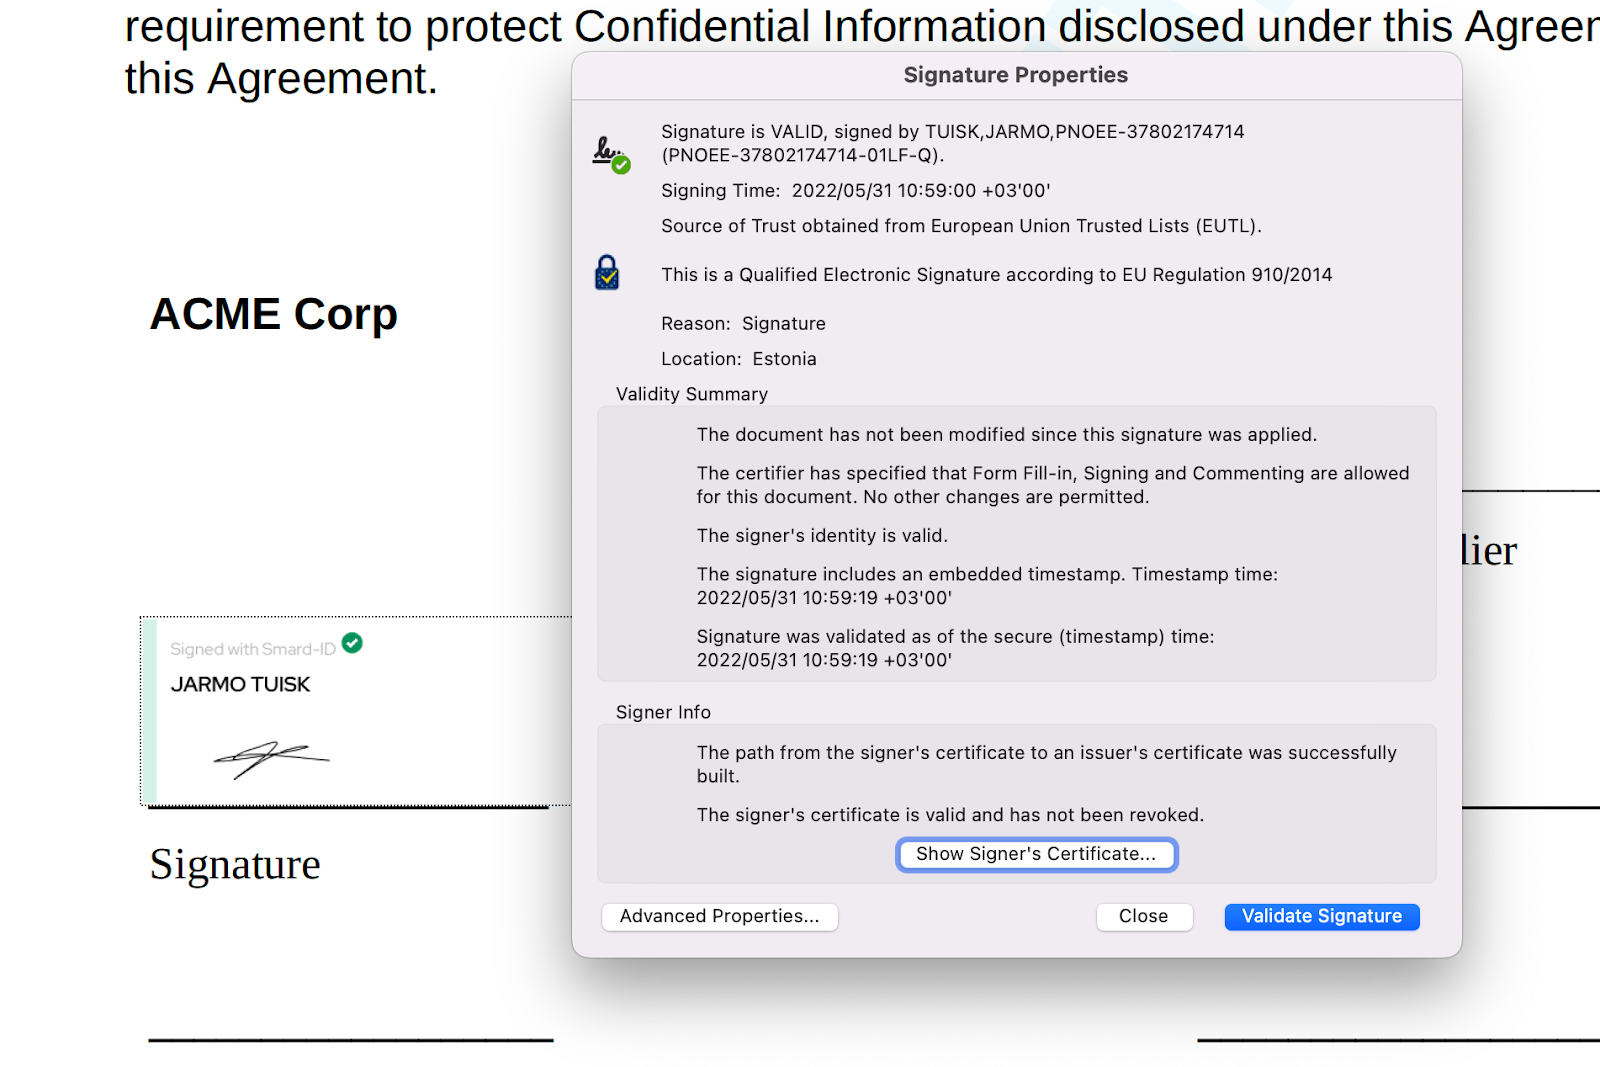Select the Location: Estonia line
The image size is (1600, 1067).
(x=738, y=358)
